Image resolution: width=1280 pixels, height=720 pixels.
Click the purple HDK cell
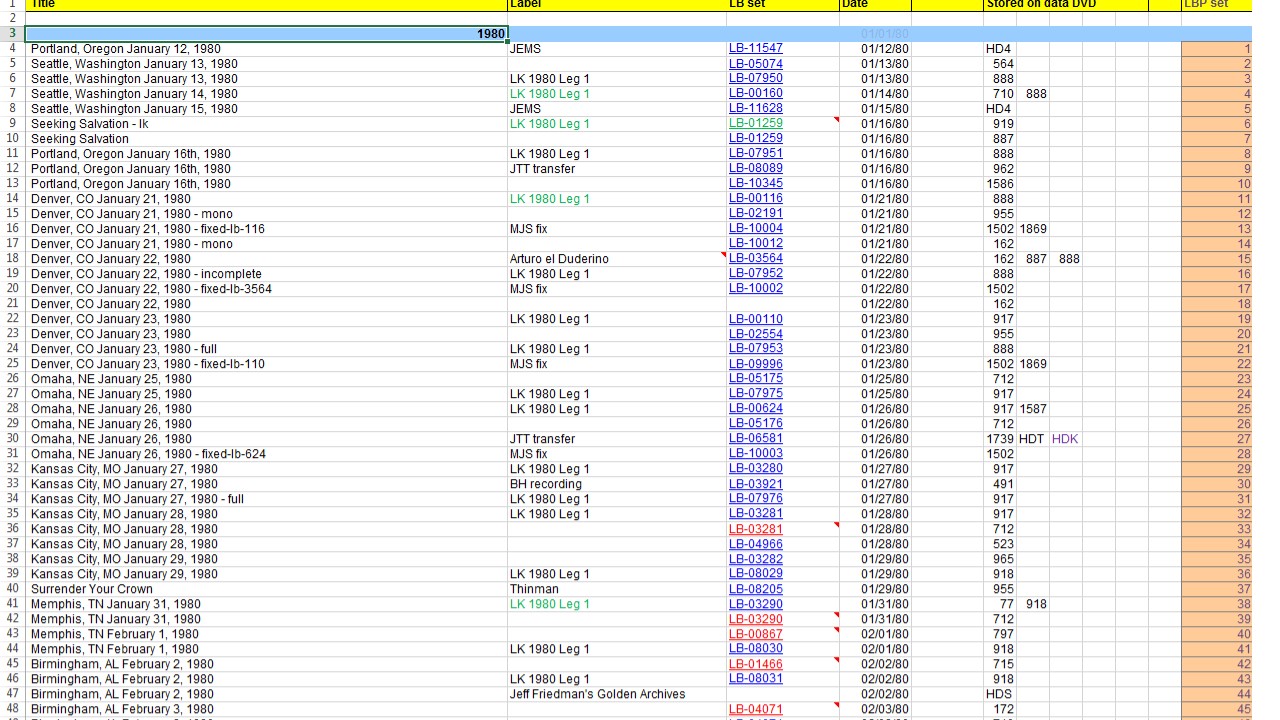1065,439
